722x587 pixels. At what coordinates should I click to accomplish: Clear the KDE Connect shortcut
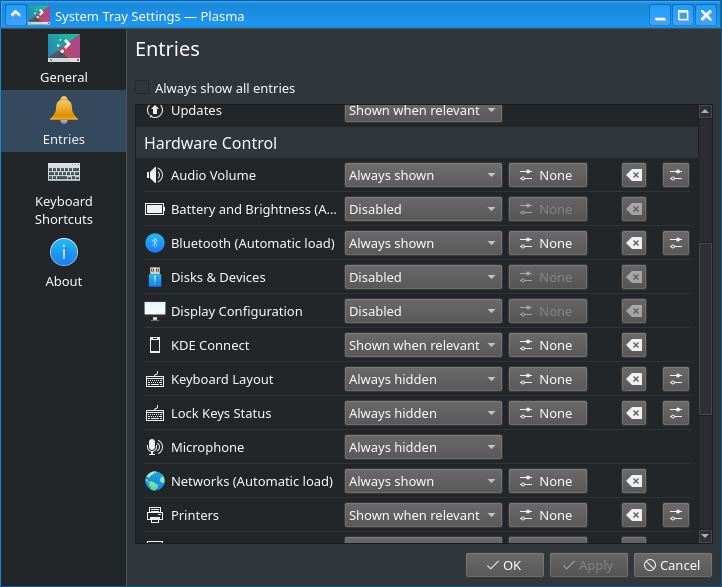[634, 345]
